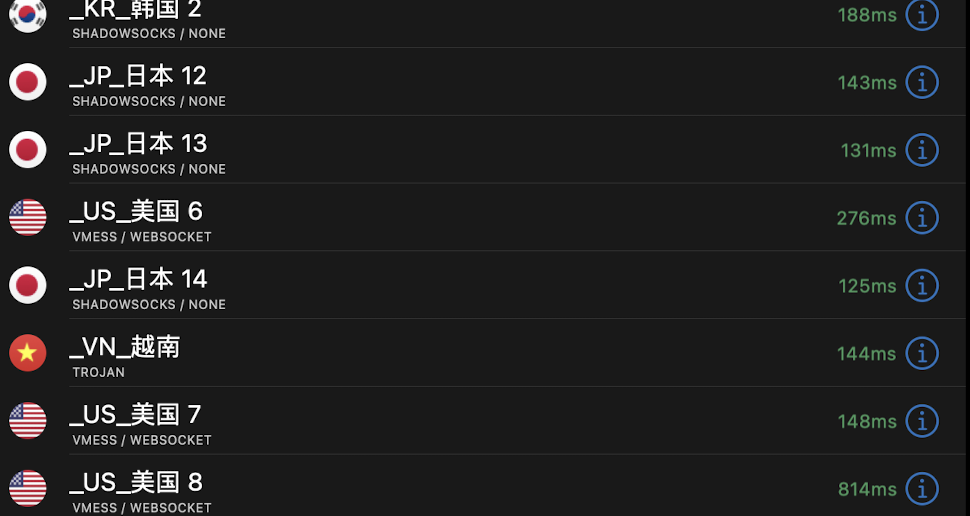Open info for _US_美国 6 server
Image resolution: width=970 pixels, height=516 pixels.
[x=921, y=217]
